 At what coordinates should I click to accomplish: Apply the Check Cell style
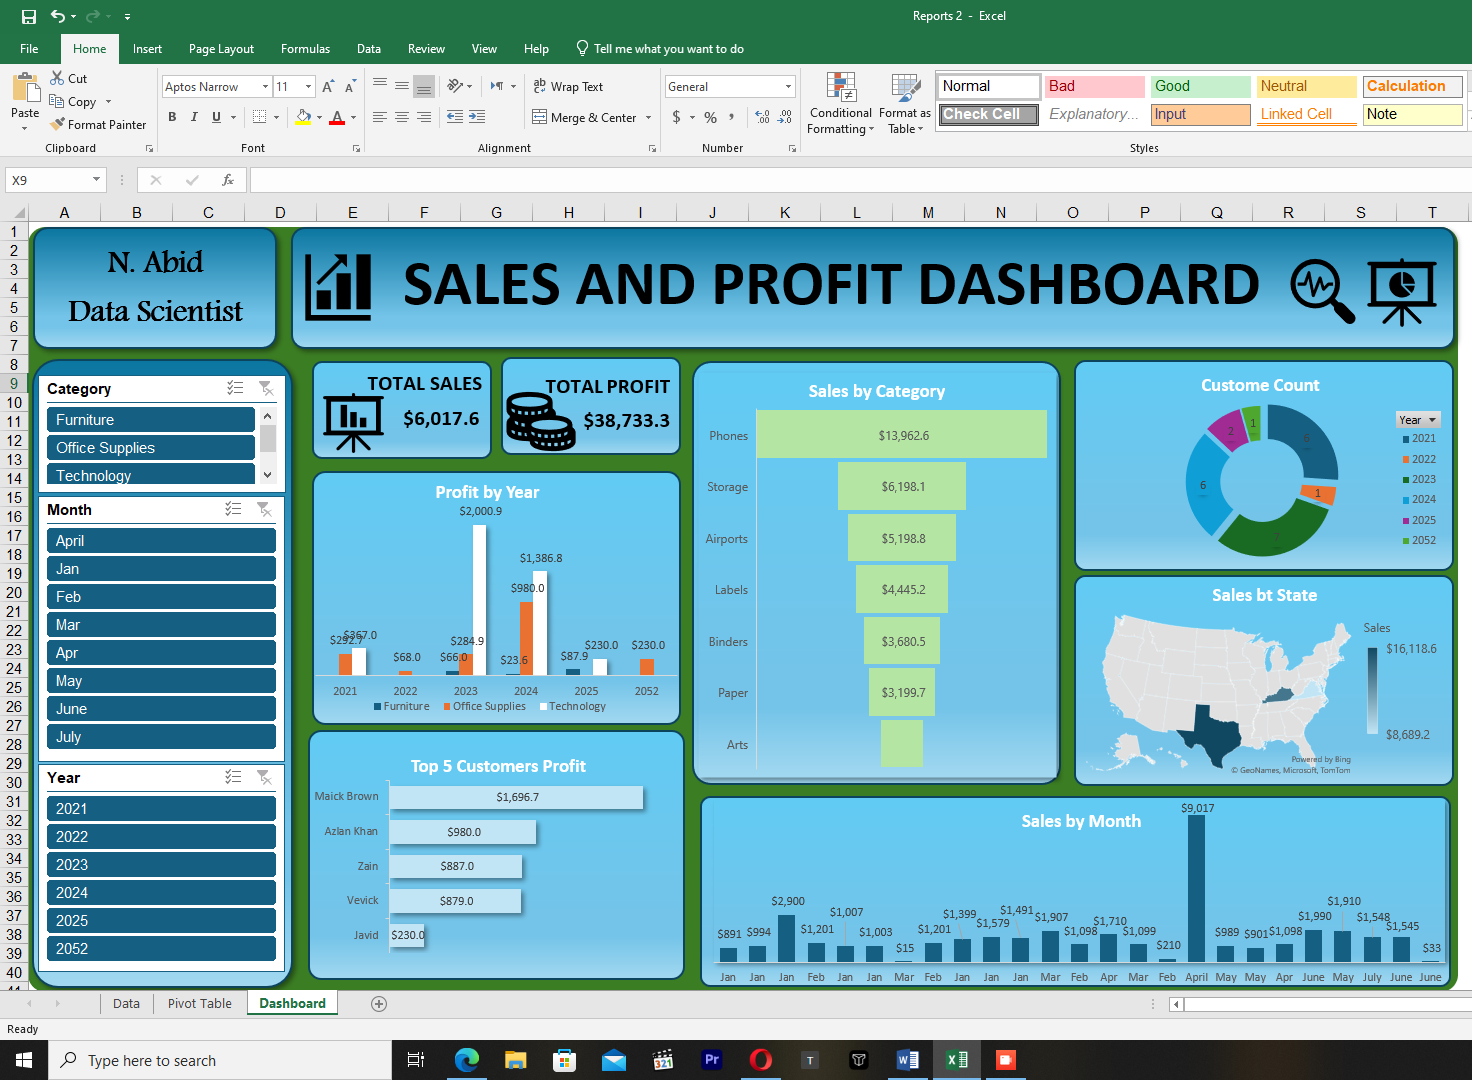(x=988, y=115)
